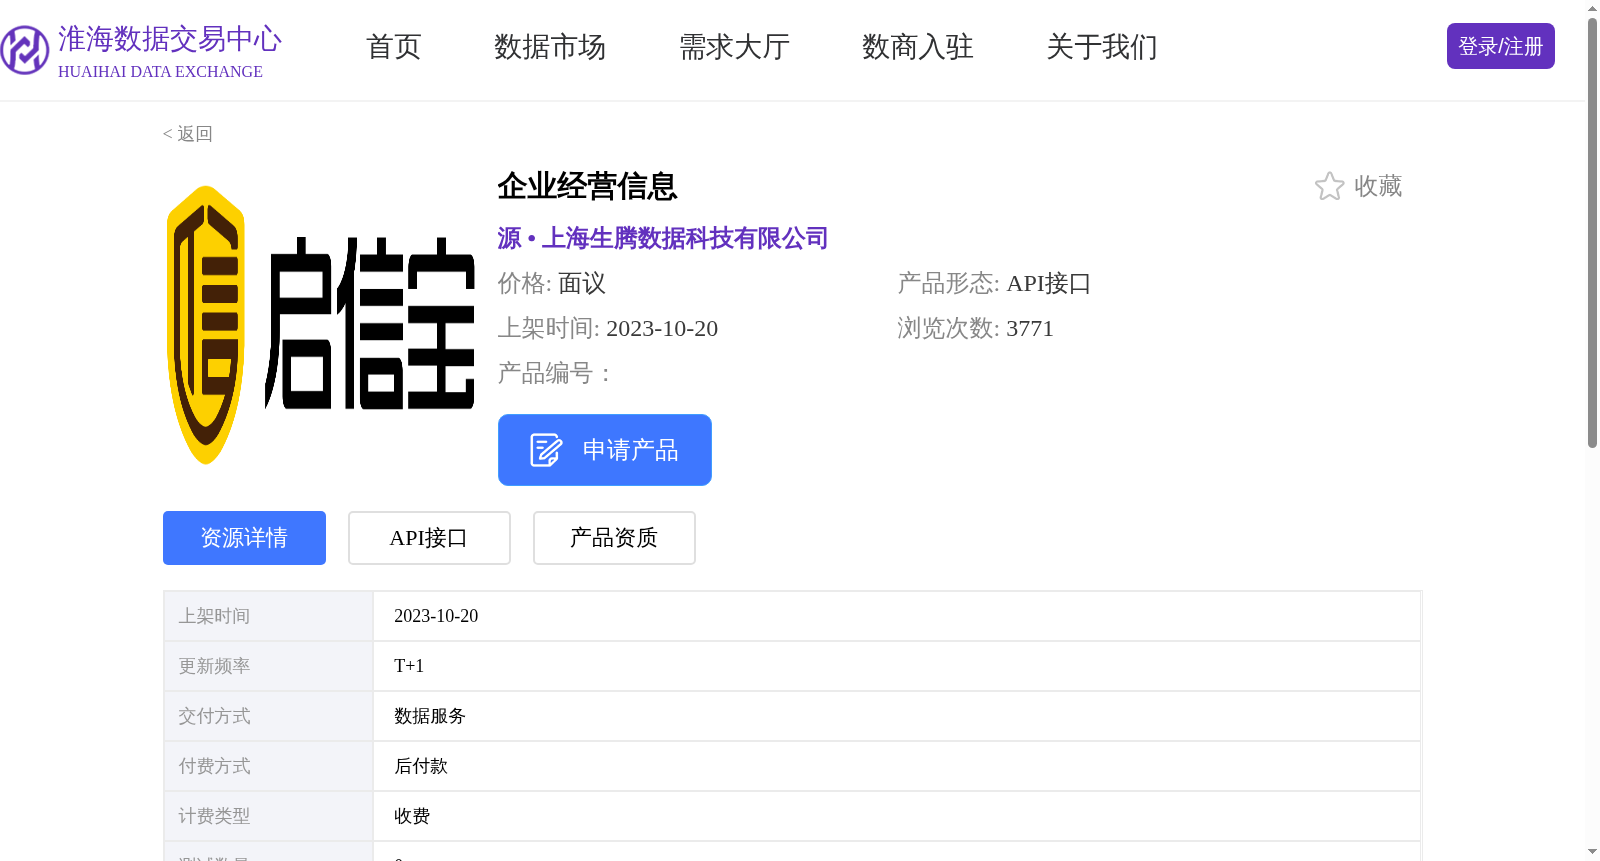Click the 淮海数据交易中心 title text
Image resolution: width=1600 pixels, height=861 pixels.
tap(170, 39)
